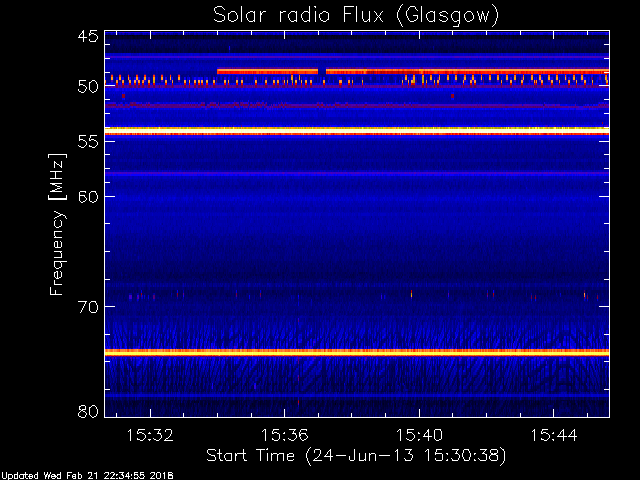Click the 50 frequency tick label
640x480 pixels.
(x=88, y=87)
